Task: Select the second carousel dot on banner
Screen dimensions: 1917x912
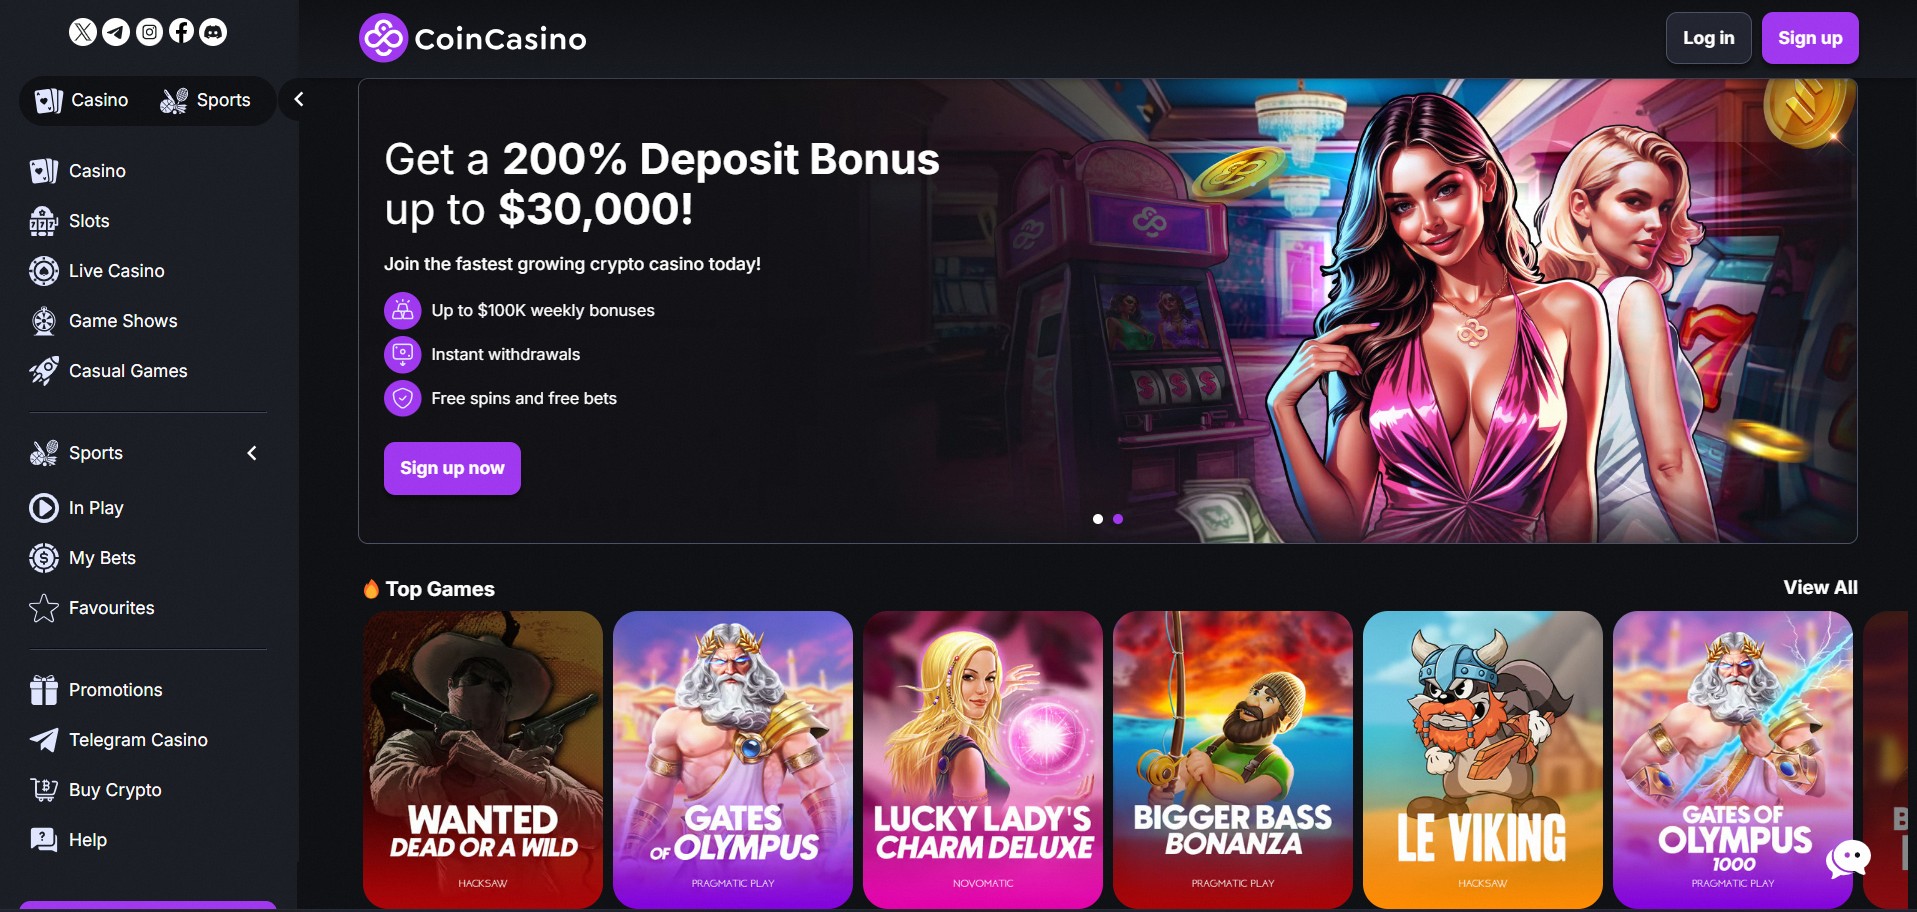Action: click(x=1118, y=519)
